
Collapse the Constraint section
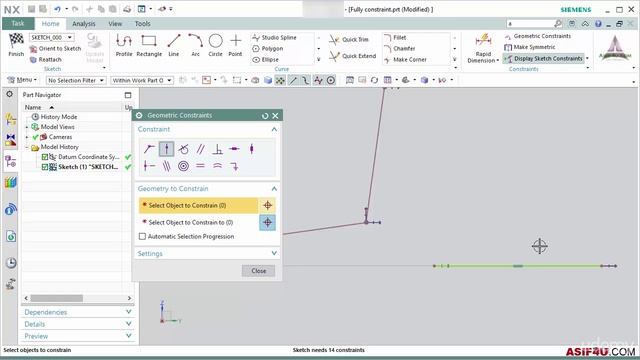(274, 129)
